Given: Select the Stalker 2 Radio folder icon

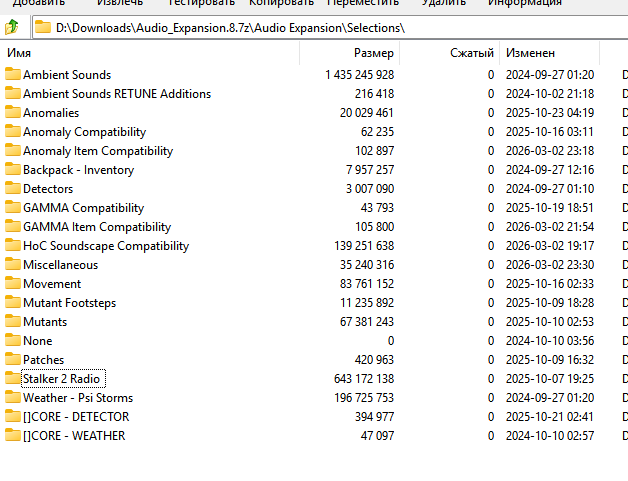Looking at the screenshot, I should pyautogui.click(x=13, y=378).
